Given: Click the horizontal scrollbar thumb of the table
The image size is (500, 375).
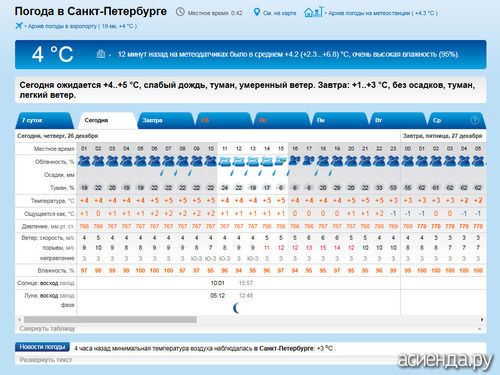Looking at the screenshot, I should pyautogui.click(x=110, y=319).
